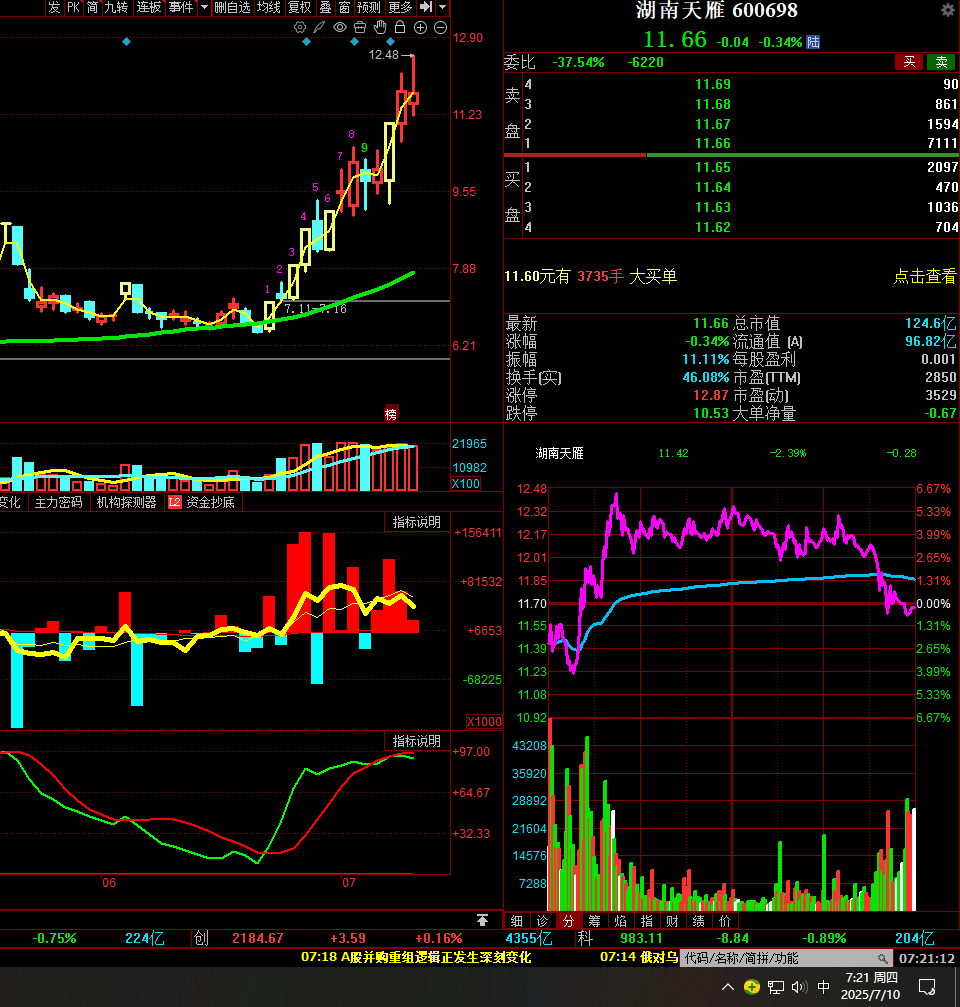Click the X100 volume scale label

point(466,484)
